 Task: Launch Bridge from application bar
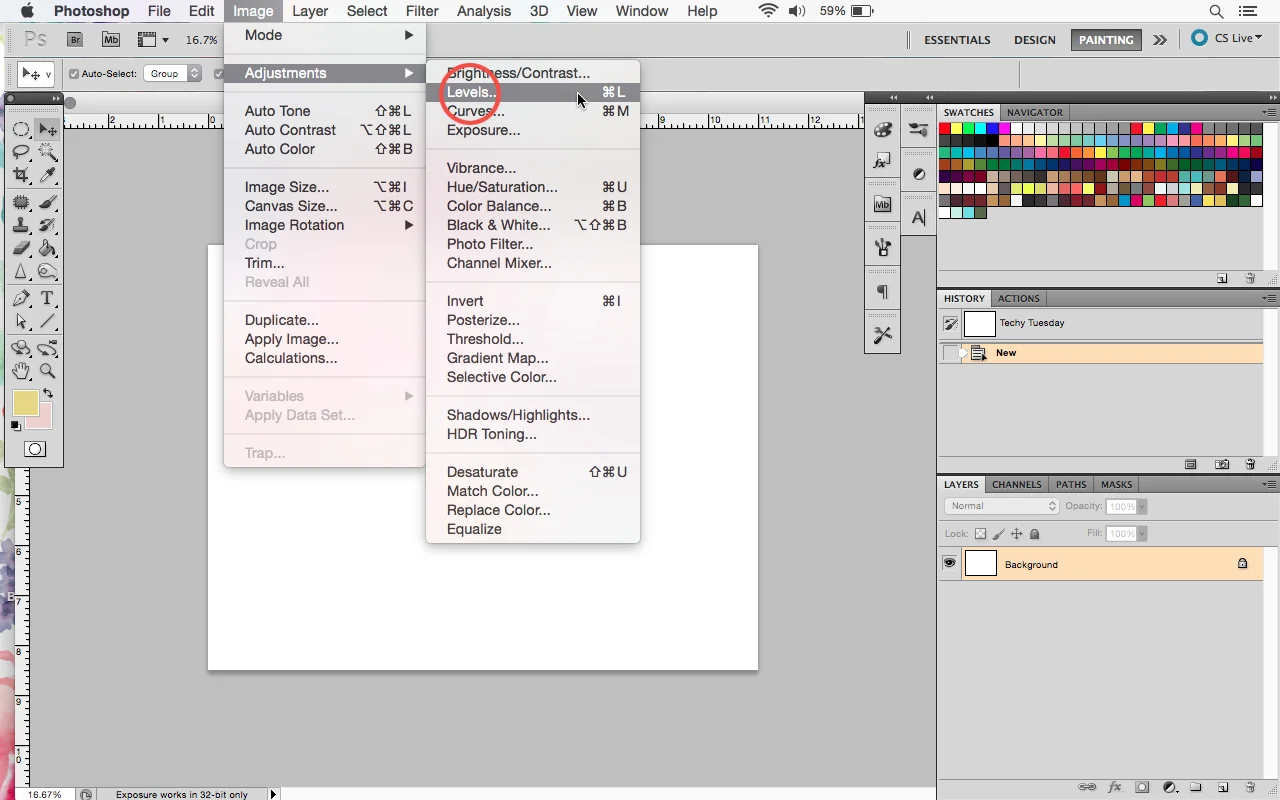[75, 40]
